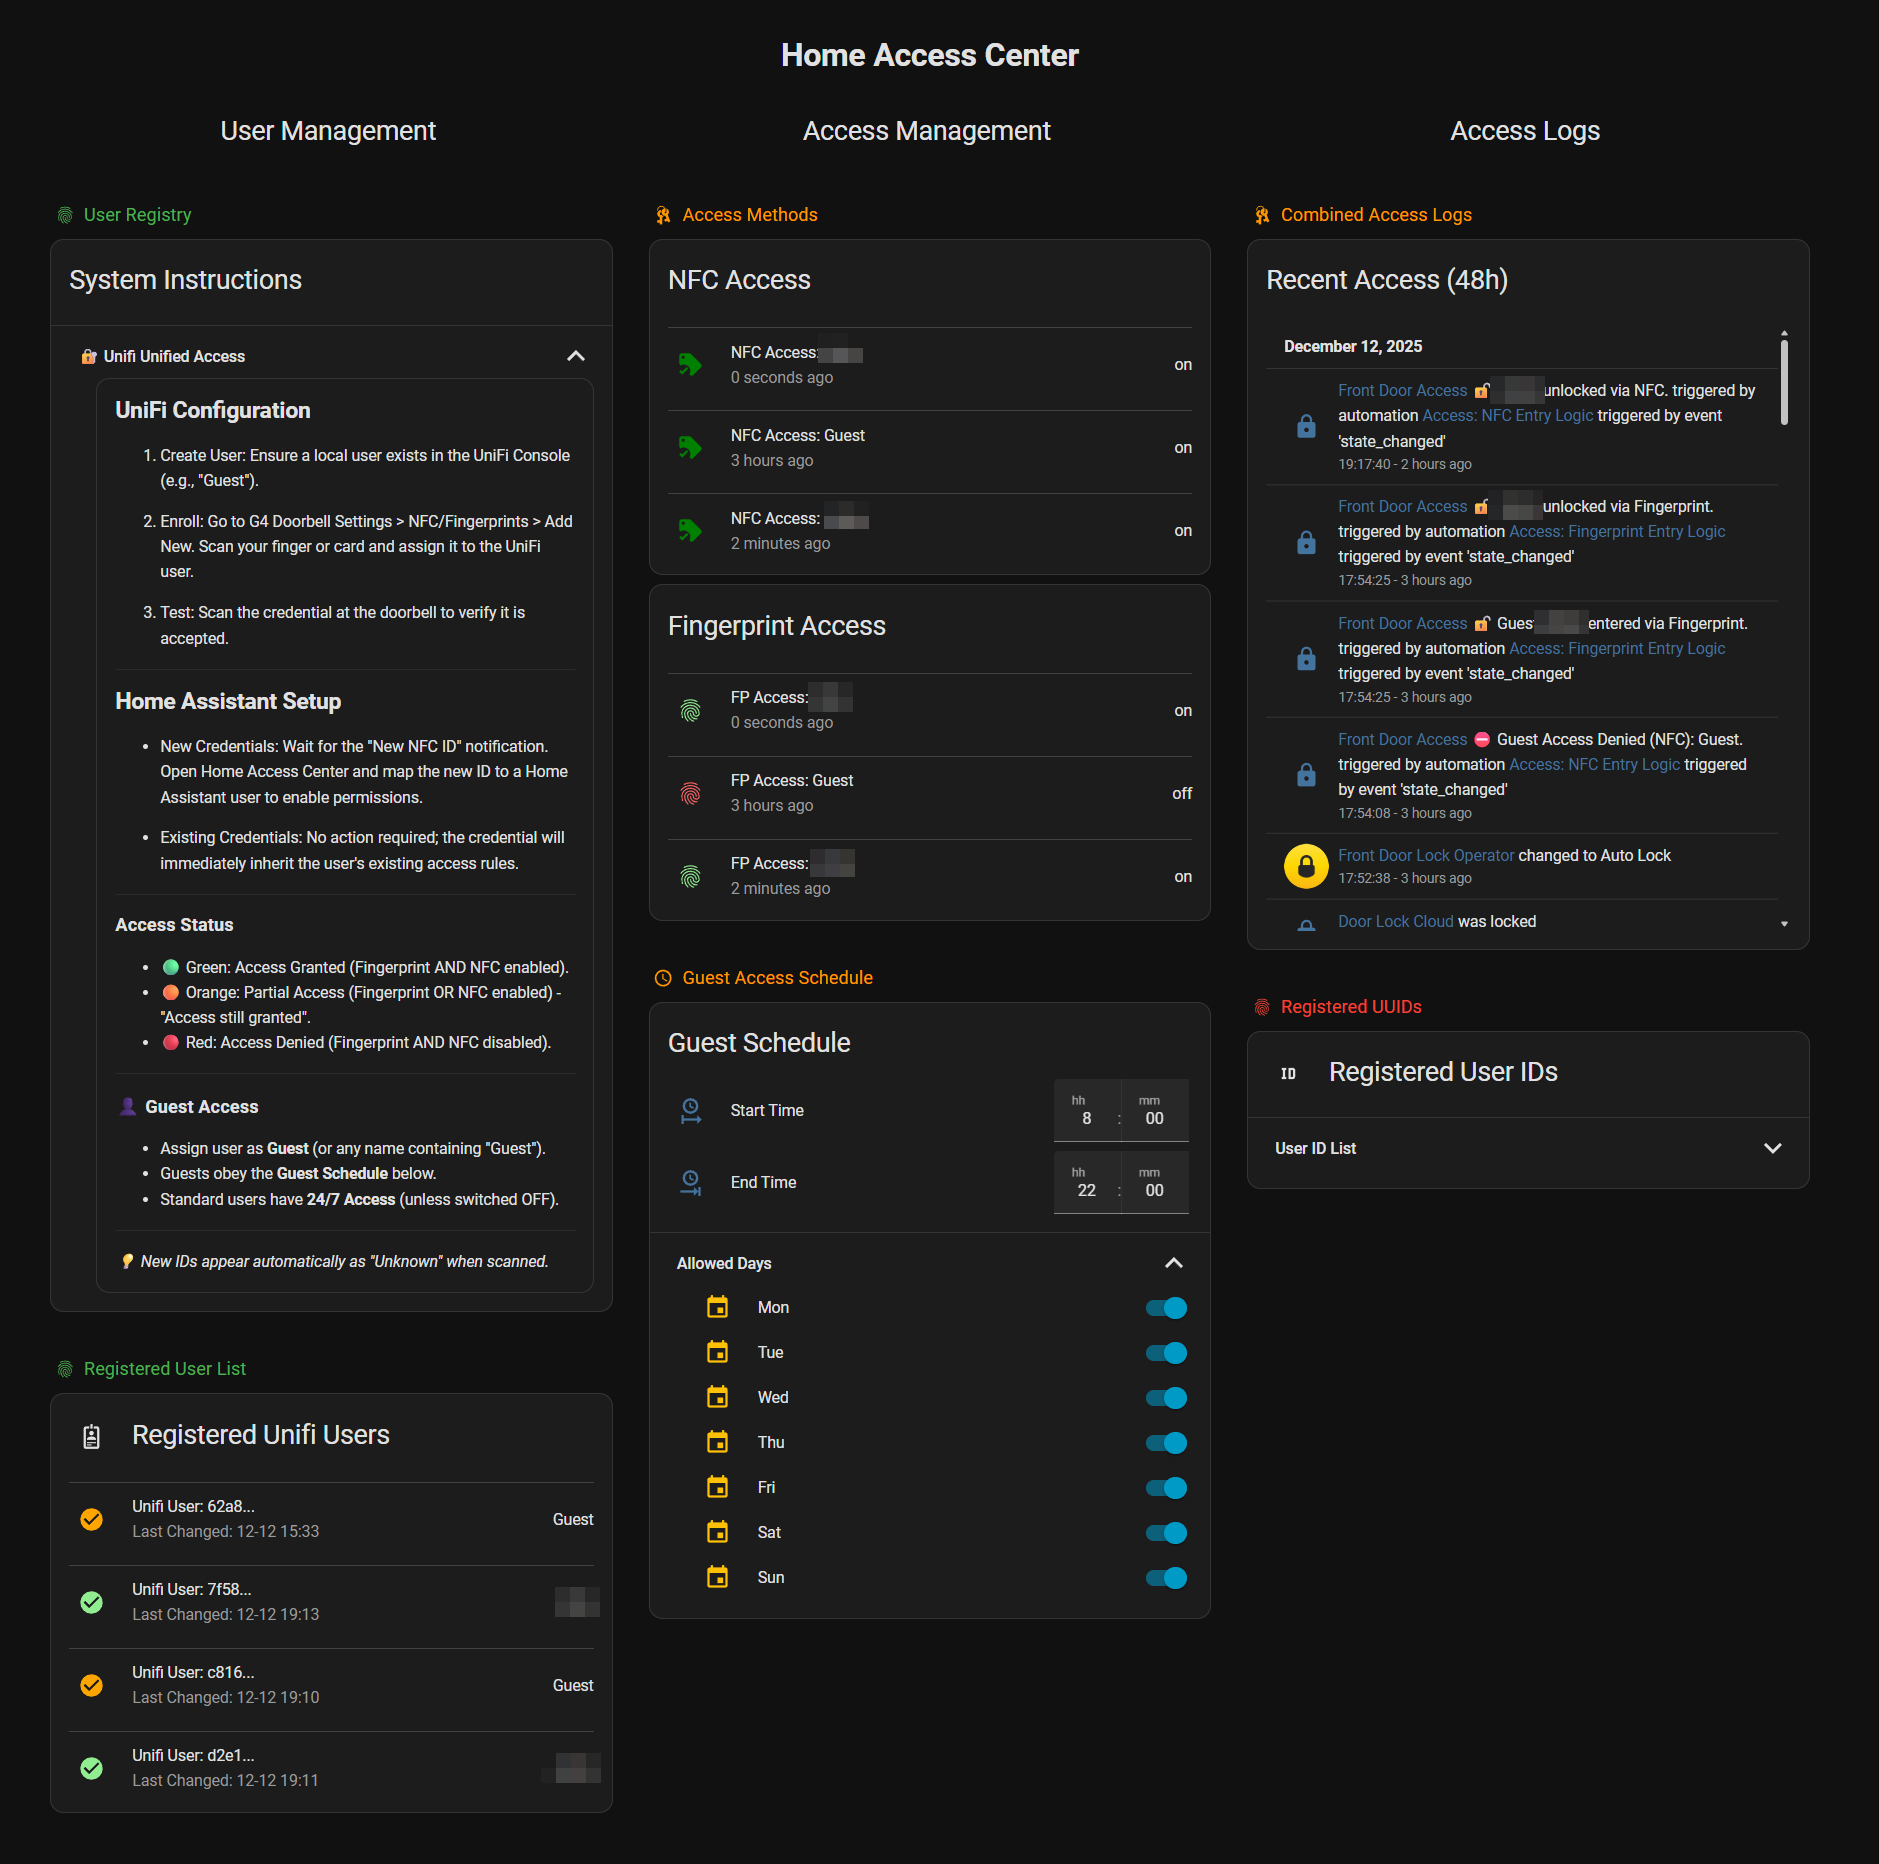Screen dimensions: 1879x1864
Task: Click the NFC Access: Guest tag icon
Action: (690, 447)
